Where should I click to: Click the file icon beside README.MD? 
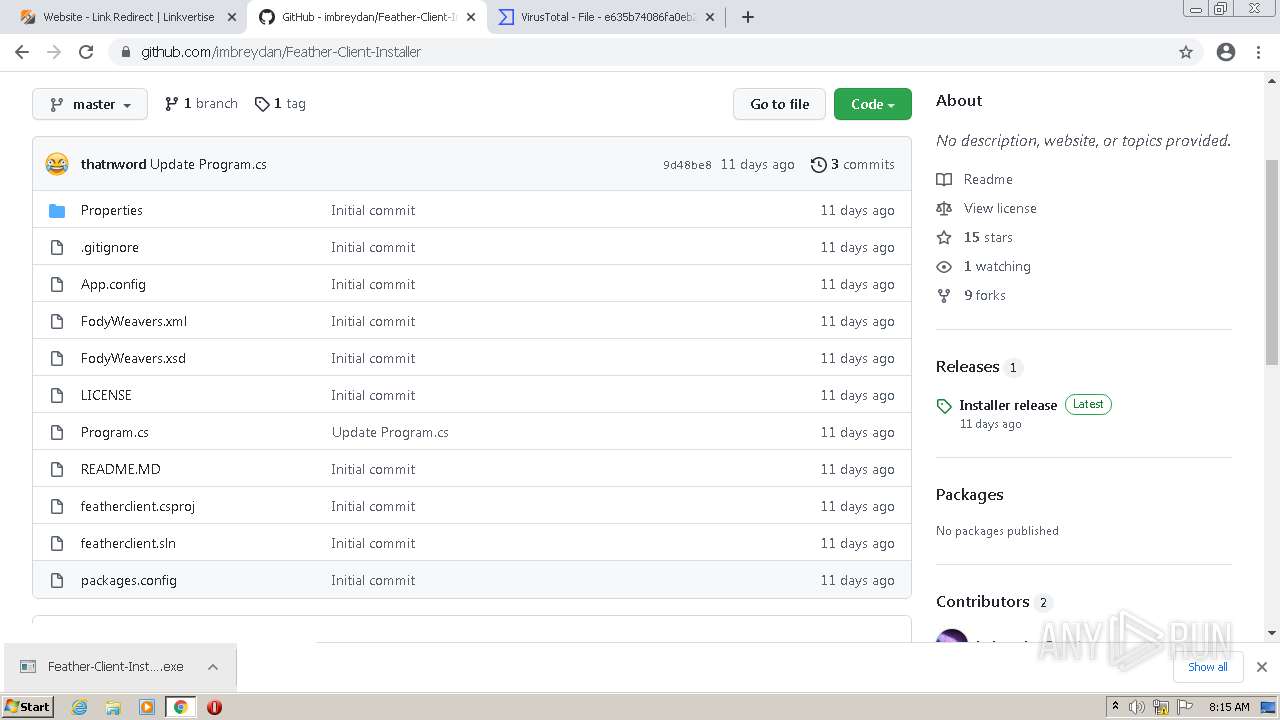[x=57, y=469]
